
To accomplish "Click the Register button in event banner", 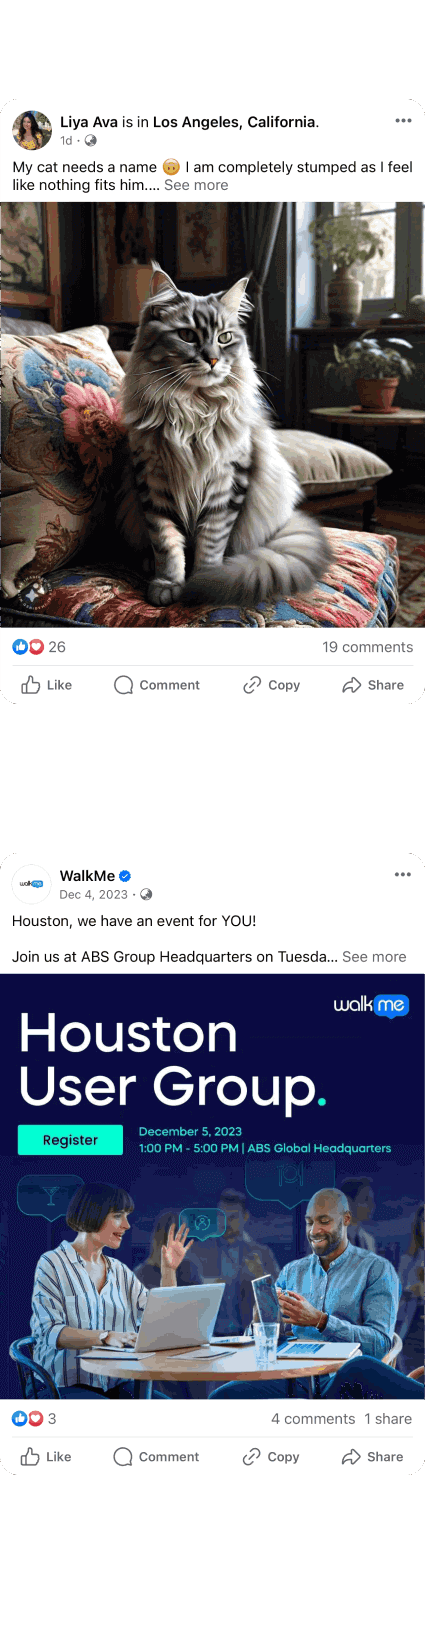I will (70, 1140).
